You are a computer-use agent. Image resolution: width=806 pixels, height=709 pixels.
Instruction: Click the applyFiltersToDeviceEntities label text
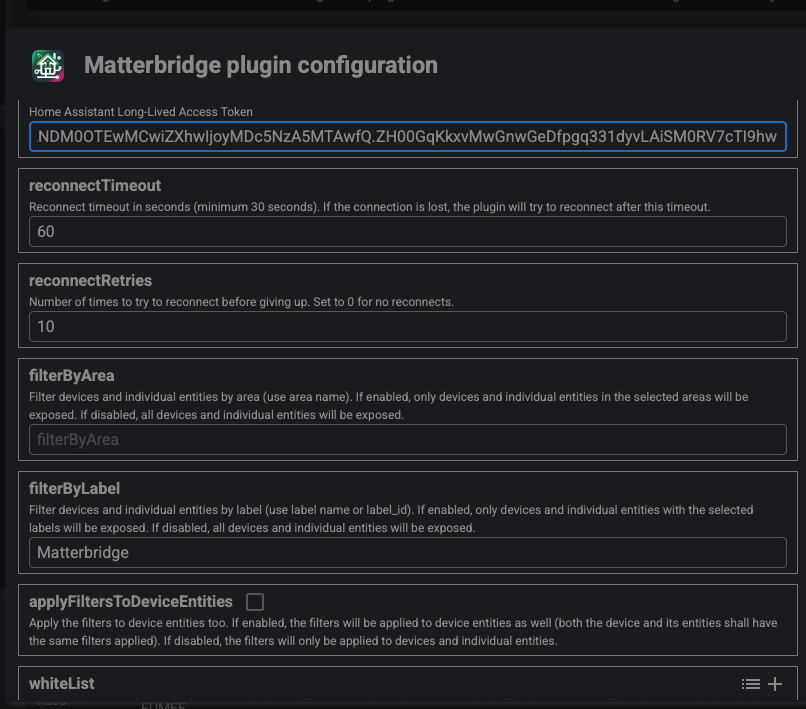(131, 602)
